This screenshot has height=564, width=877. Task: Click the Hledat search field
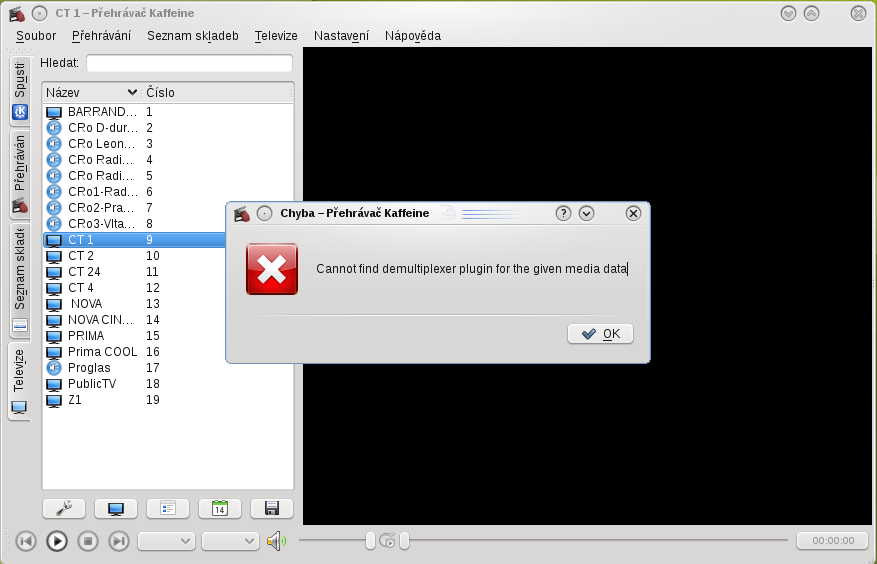(x=190, y=63)
